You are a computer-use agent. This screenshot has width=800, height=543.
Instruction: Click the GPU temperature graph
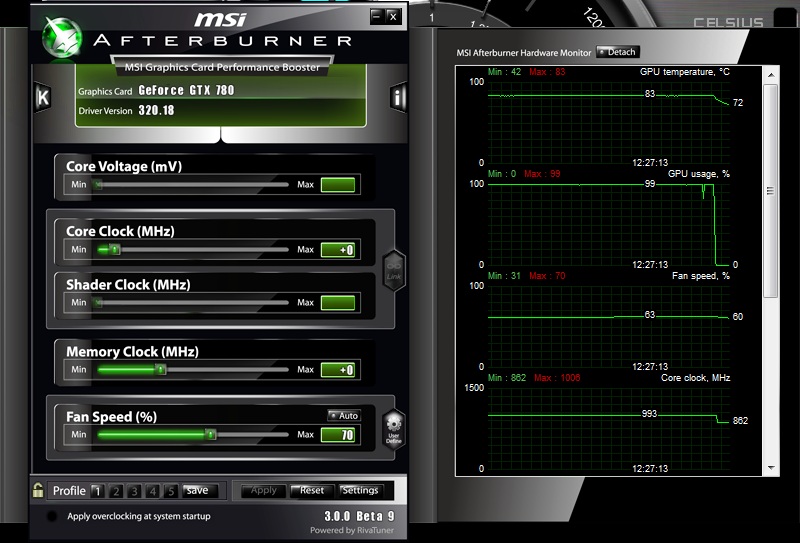609,122
